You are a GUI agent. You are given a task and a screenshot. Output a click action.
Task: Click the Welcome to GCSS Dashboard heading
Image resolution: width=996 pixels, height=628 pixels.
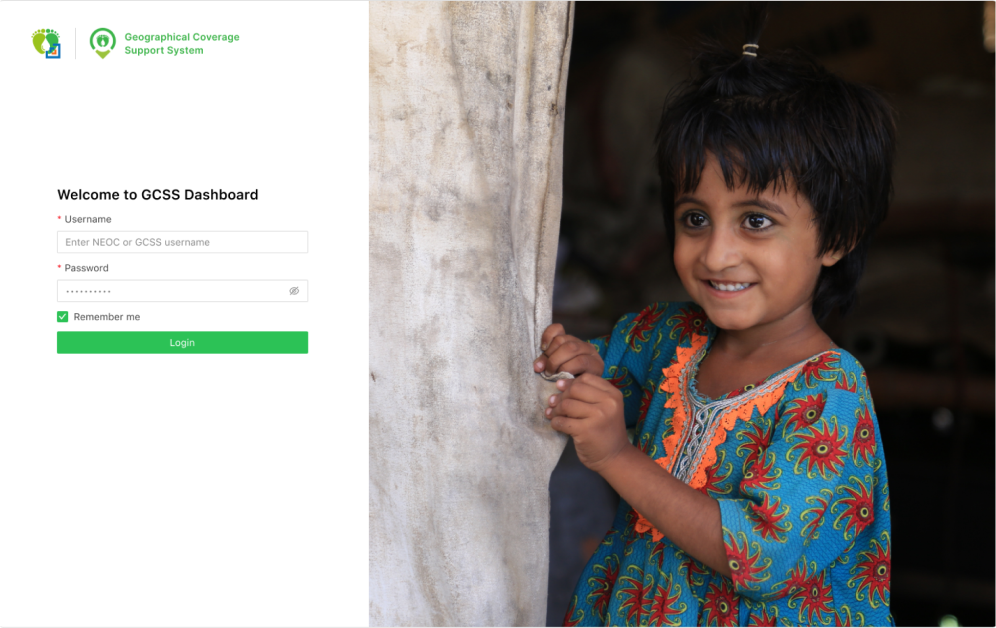click(158, 194)
